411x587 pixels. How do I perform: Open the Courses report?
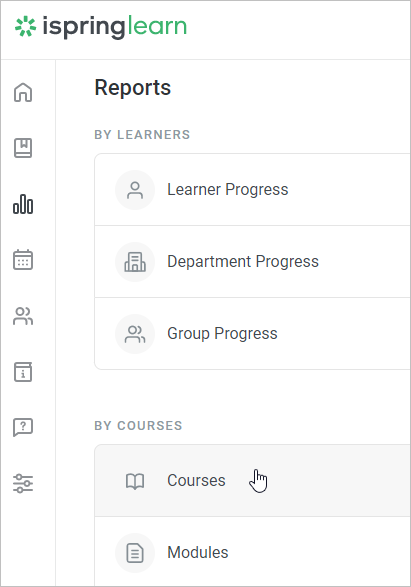pos(253,481)
